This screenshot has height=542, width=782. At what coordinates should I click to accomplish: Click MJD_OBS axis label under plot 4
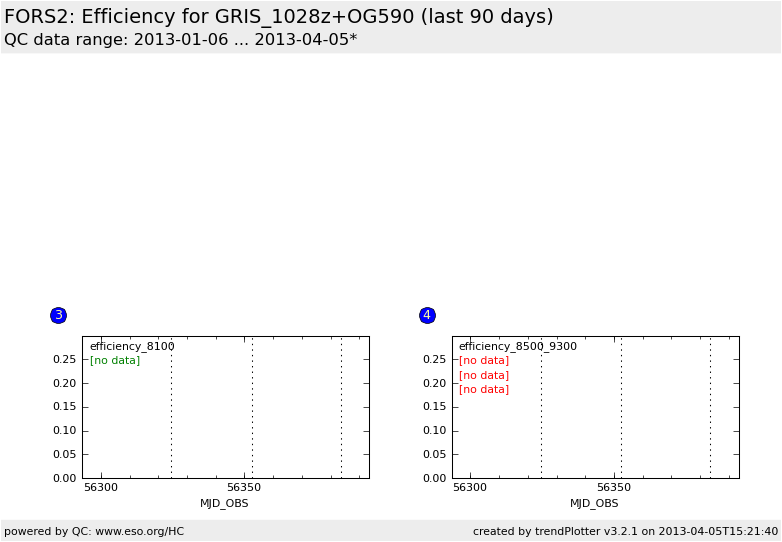point(594,503)
